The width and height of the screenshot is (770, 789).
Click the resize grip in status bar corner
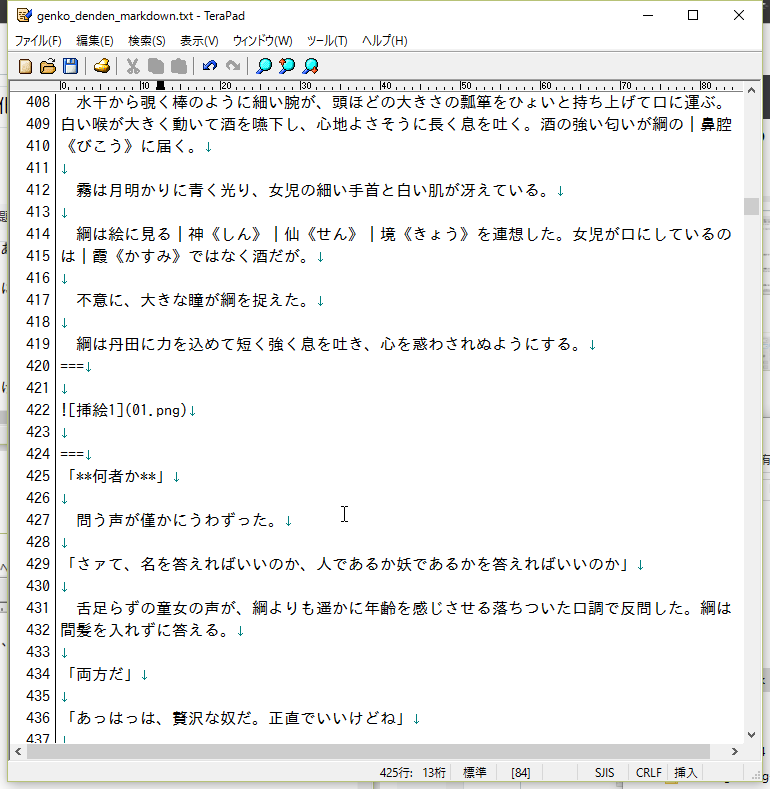pos(756,775)
